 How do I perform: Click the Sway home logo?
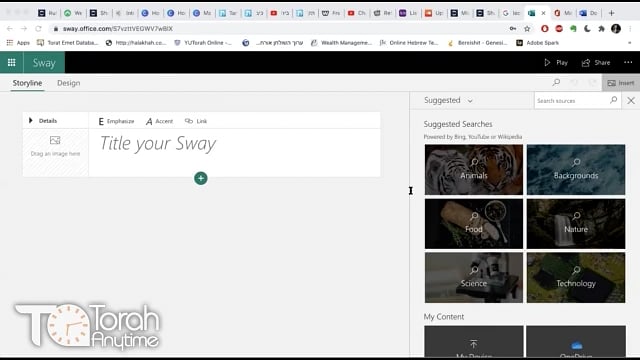tap(44, 63)
